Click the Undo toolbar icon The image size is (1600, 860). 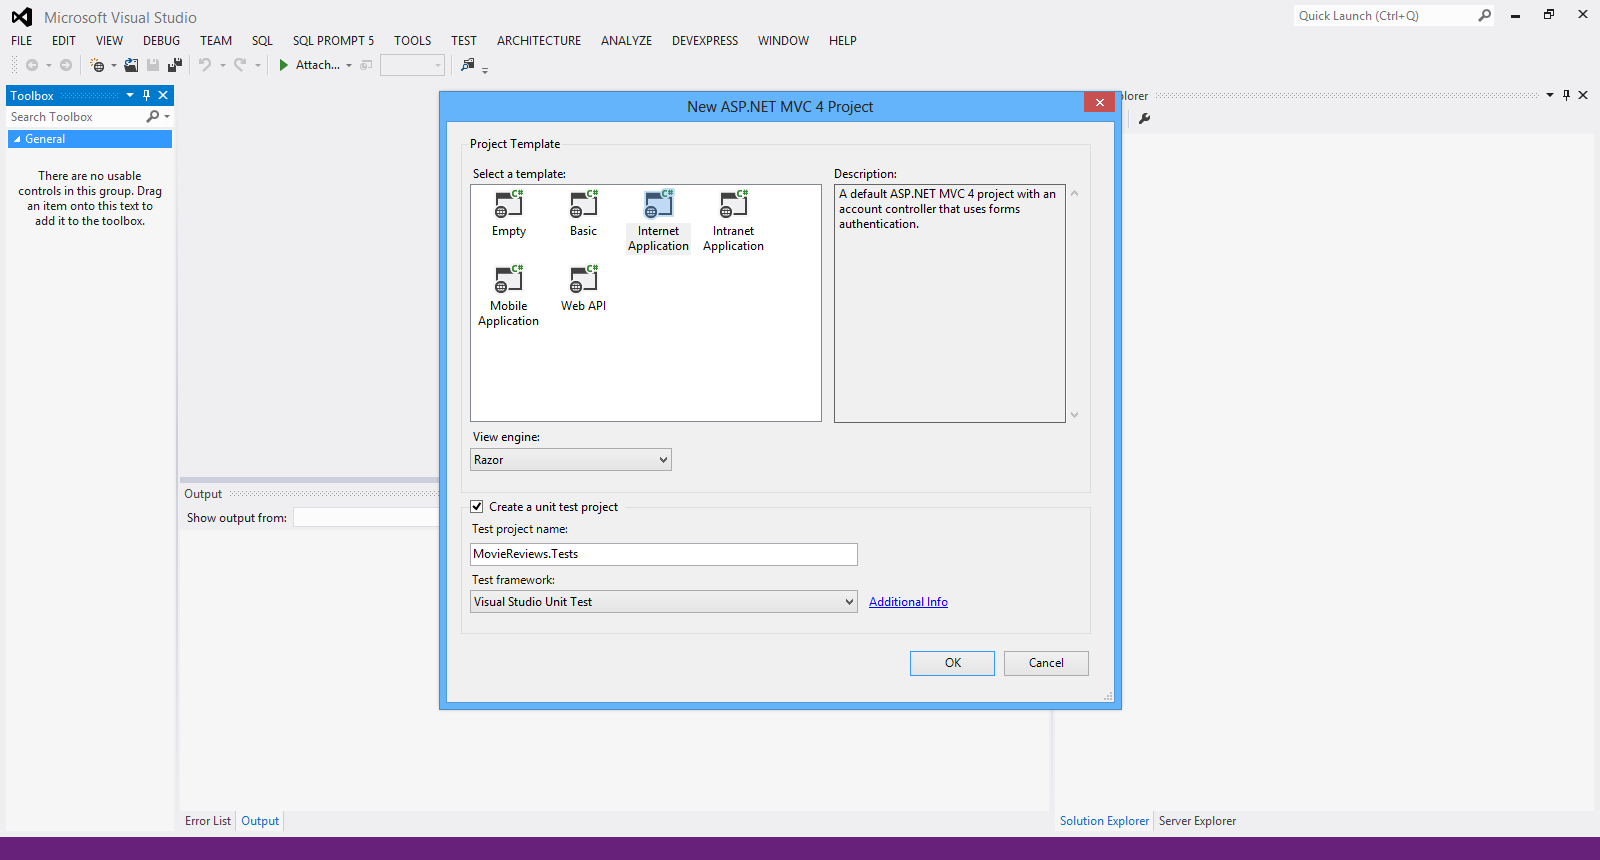205,65
